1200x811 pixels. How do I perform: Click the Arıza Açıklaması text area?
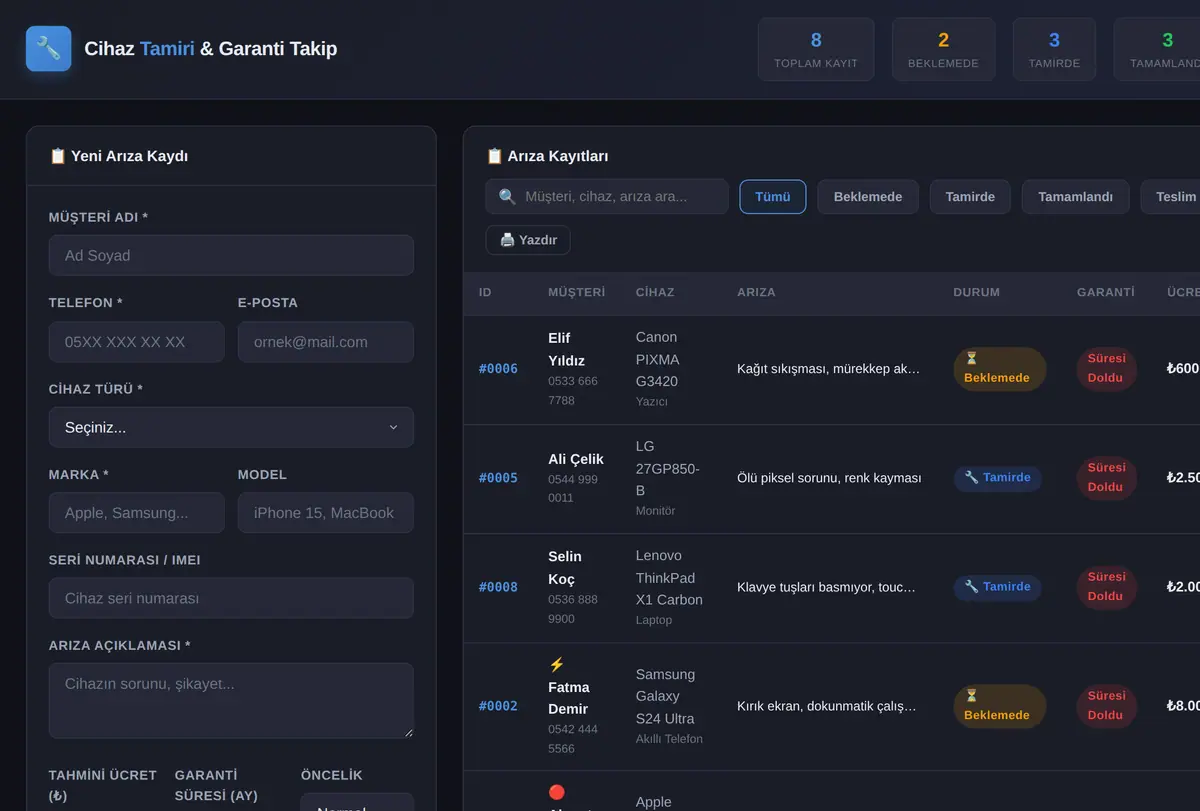click(231, 701)
